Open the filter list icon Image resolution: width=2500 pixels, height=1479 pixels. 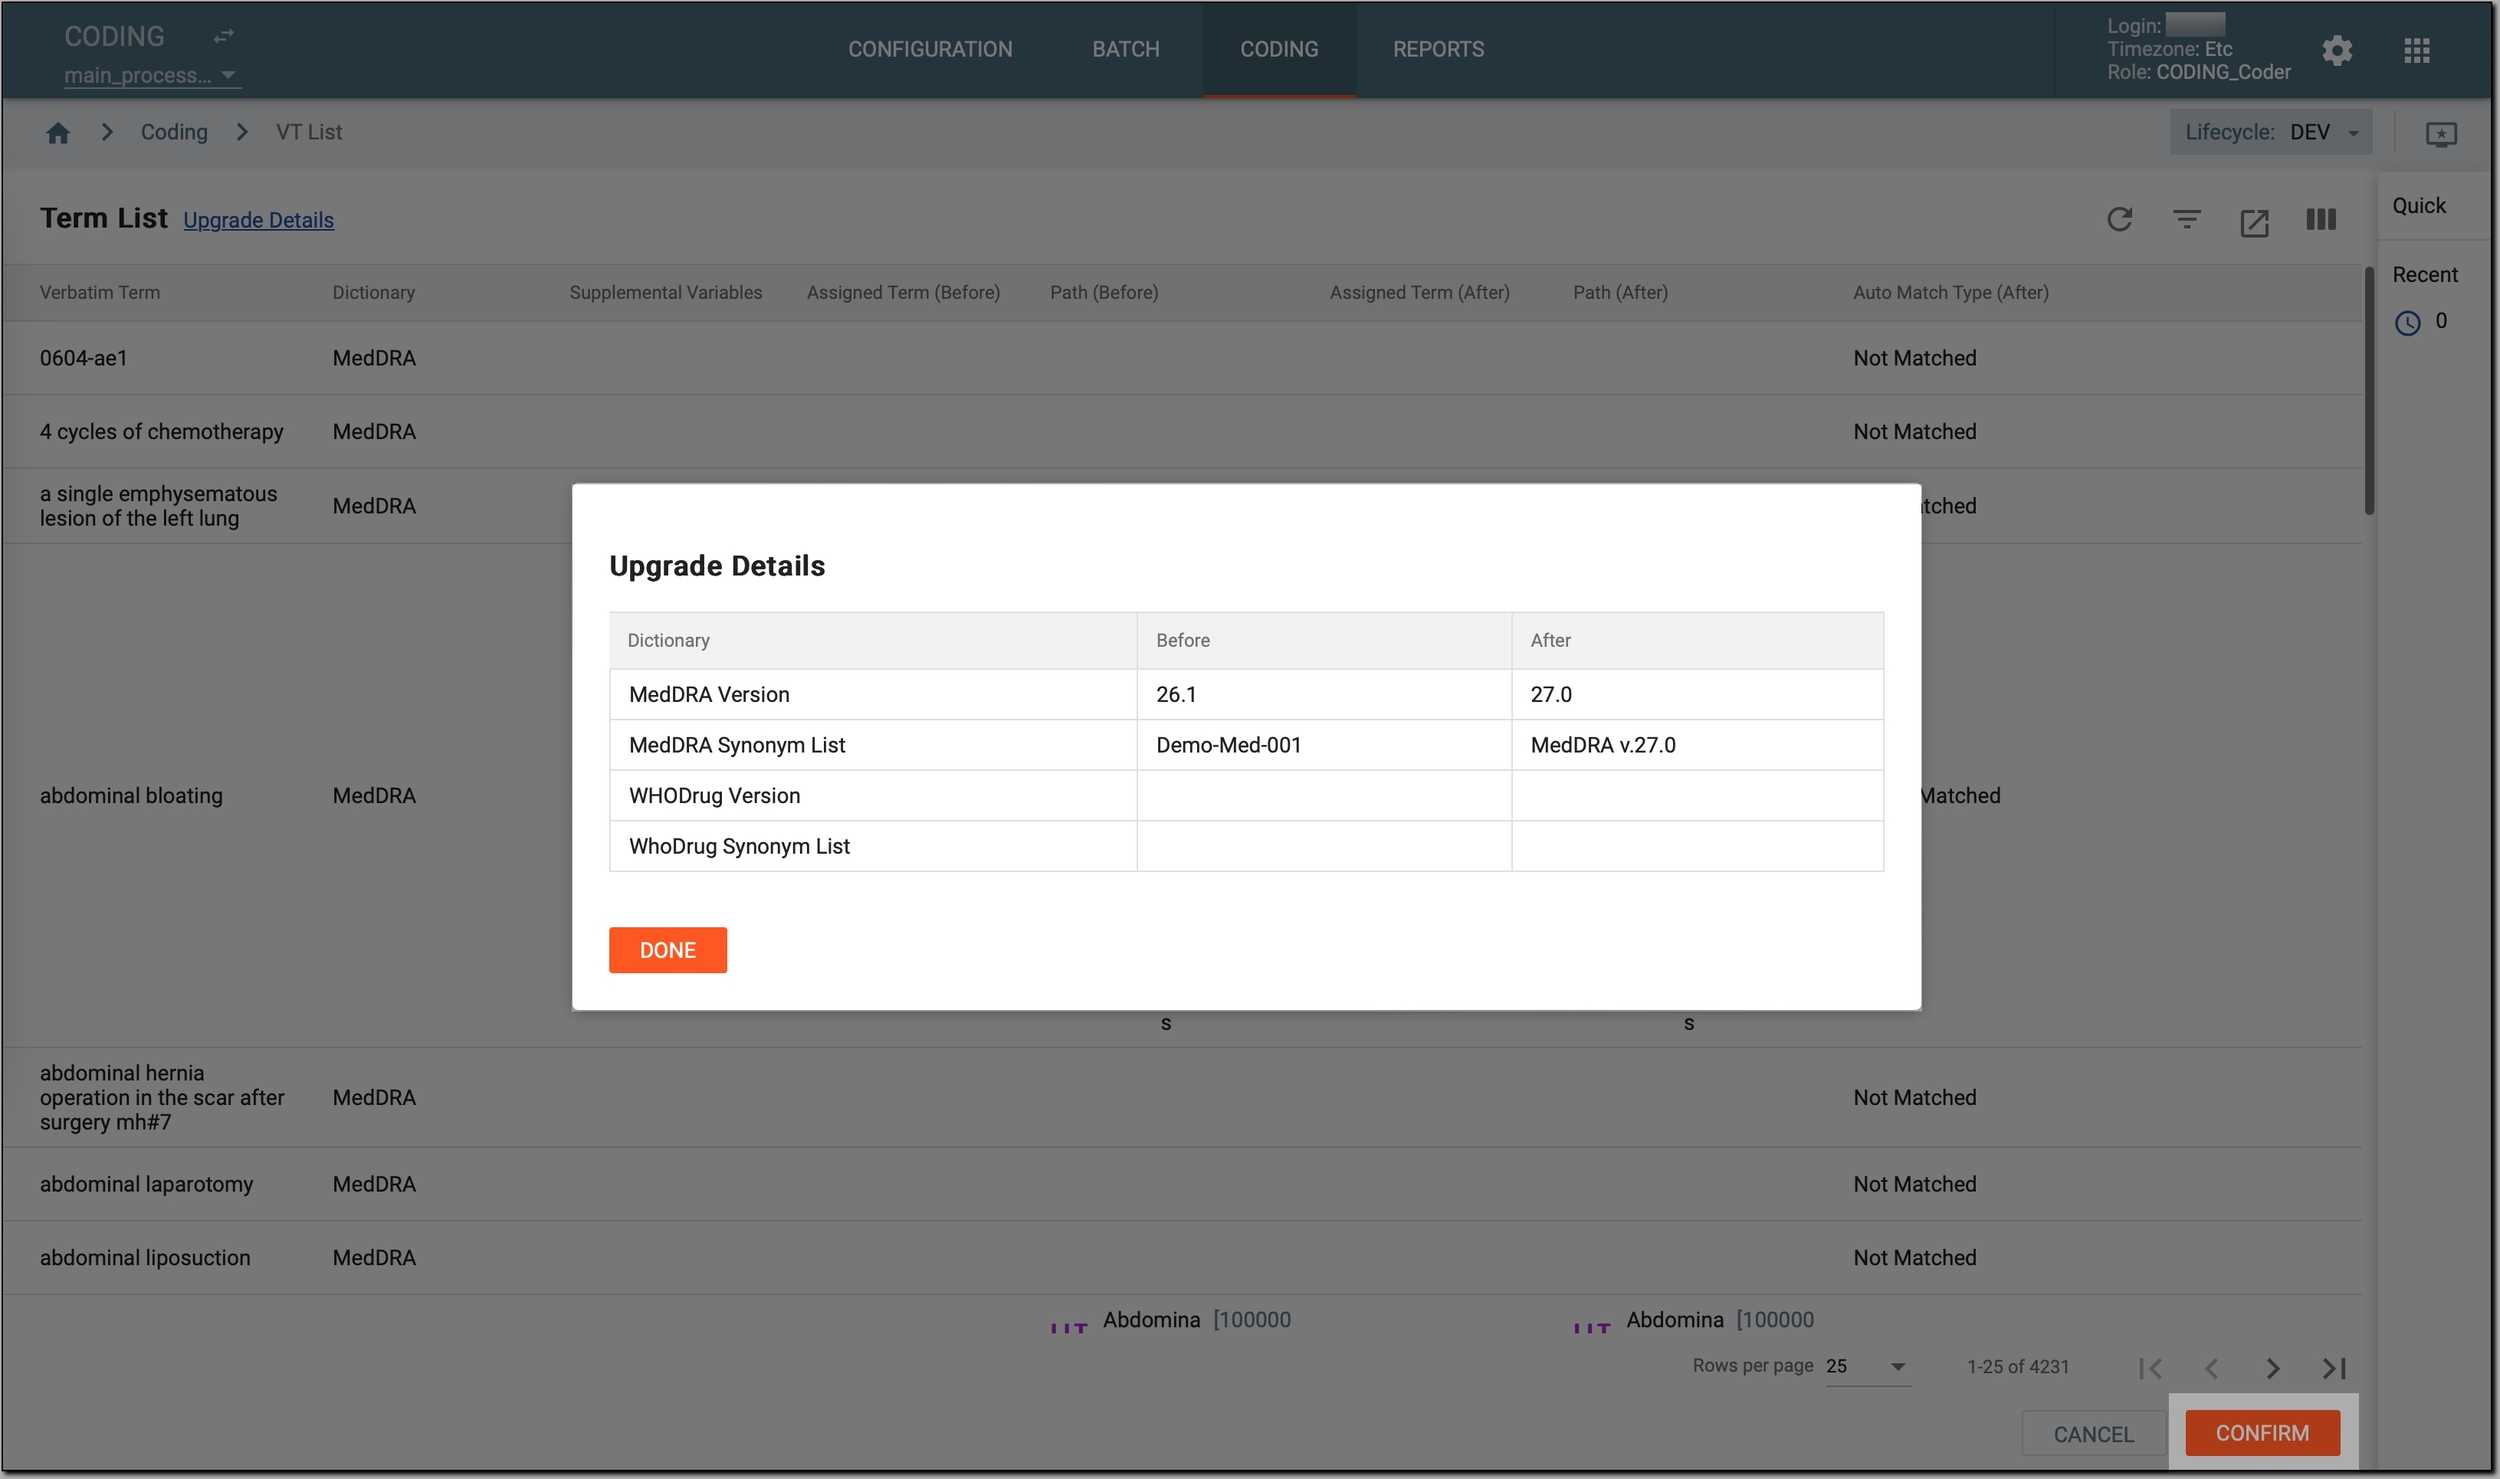pos(2186,219)
